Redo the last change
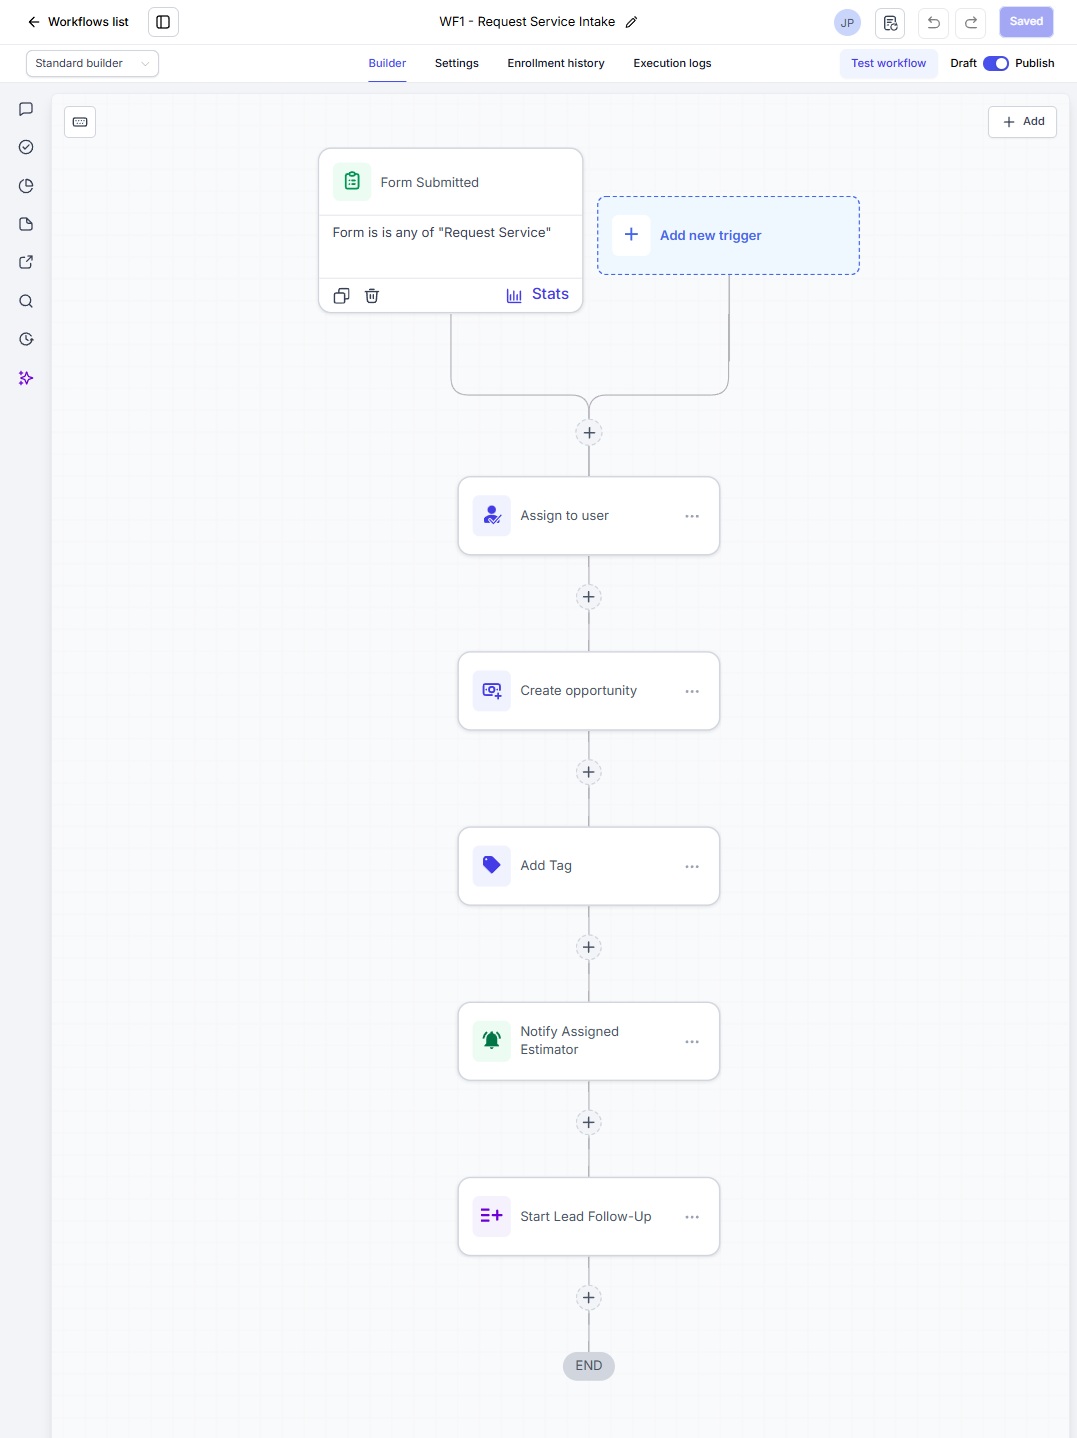Viewport: 1077px width, 1438px height. (971, 23)
